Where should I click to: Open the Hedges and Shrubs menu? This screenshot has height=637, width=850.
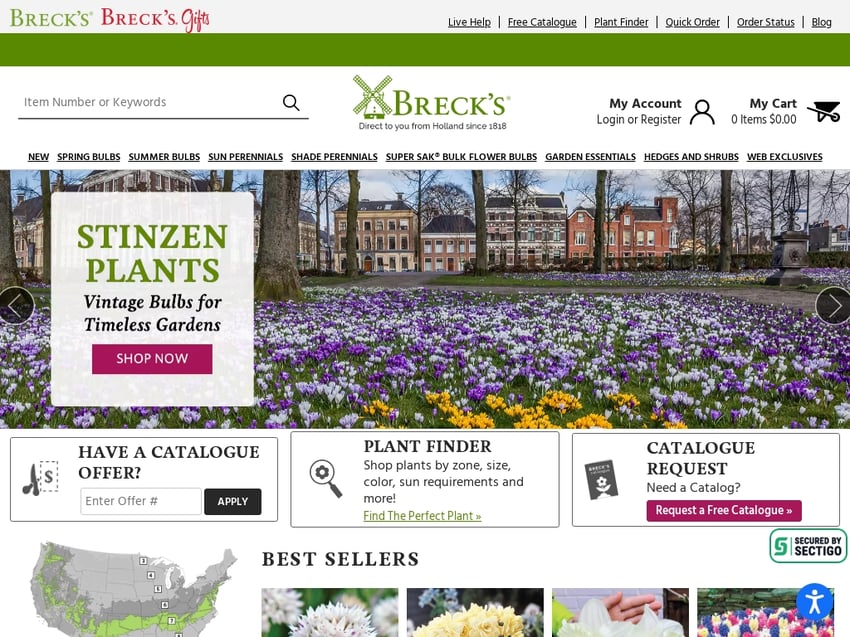(x=691, y=157)
